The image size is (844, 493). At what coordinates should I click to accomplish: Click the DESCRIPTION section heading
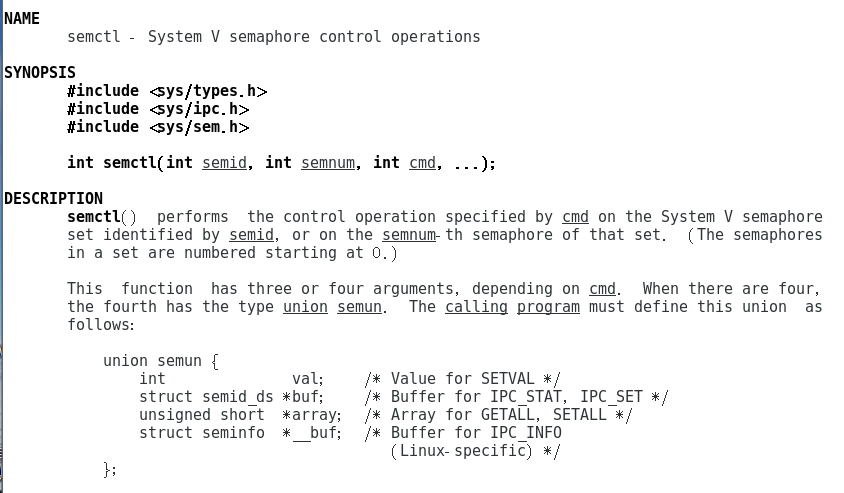click(x=53, y=199)
